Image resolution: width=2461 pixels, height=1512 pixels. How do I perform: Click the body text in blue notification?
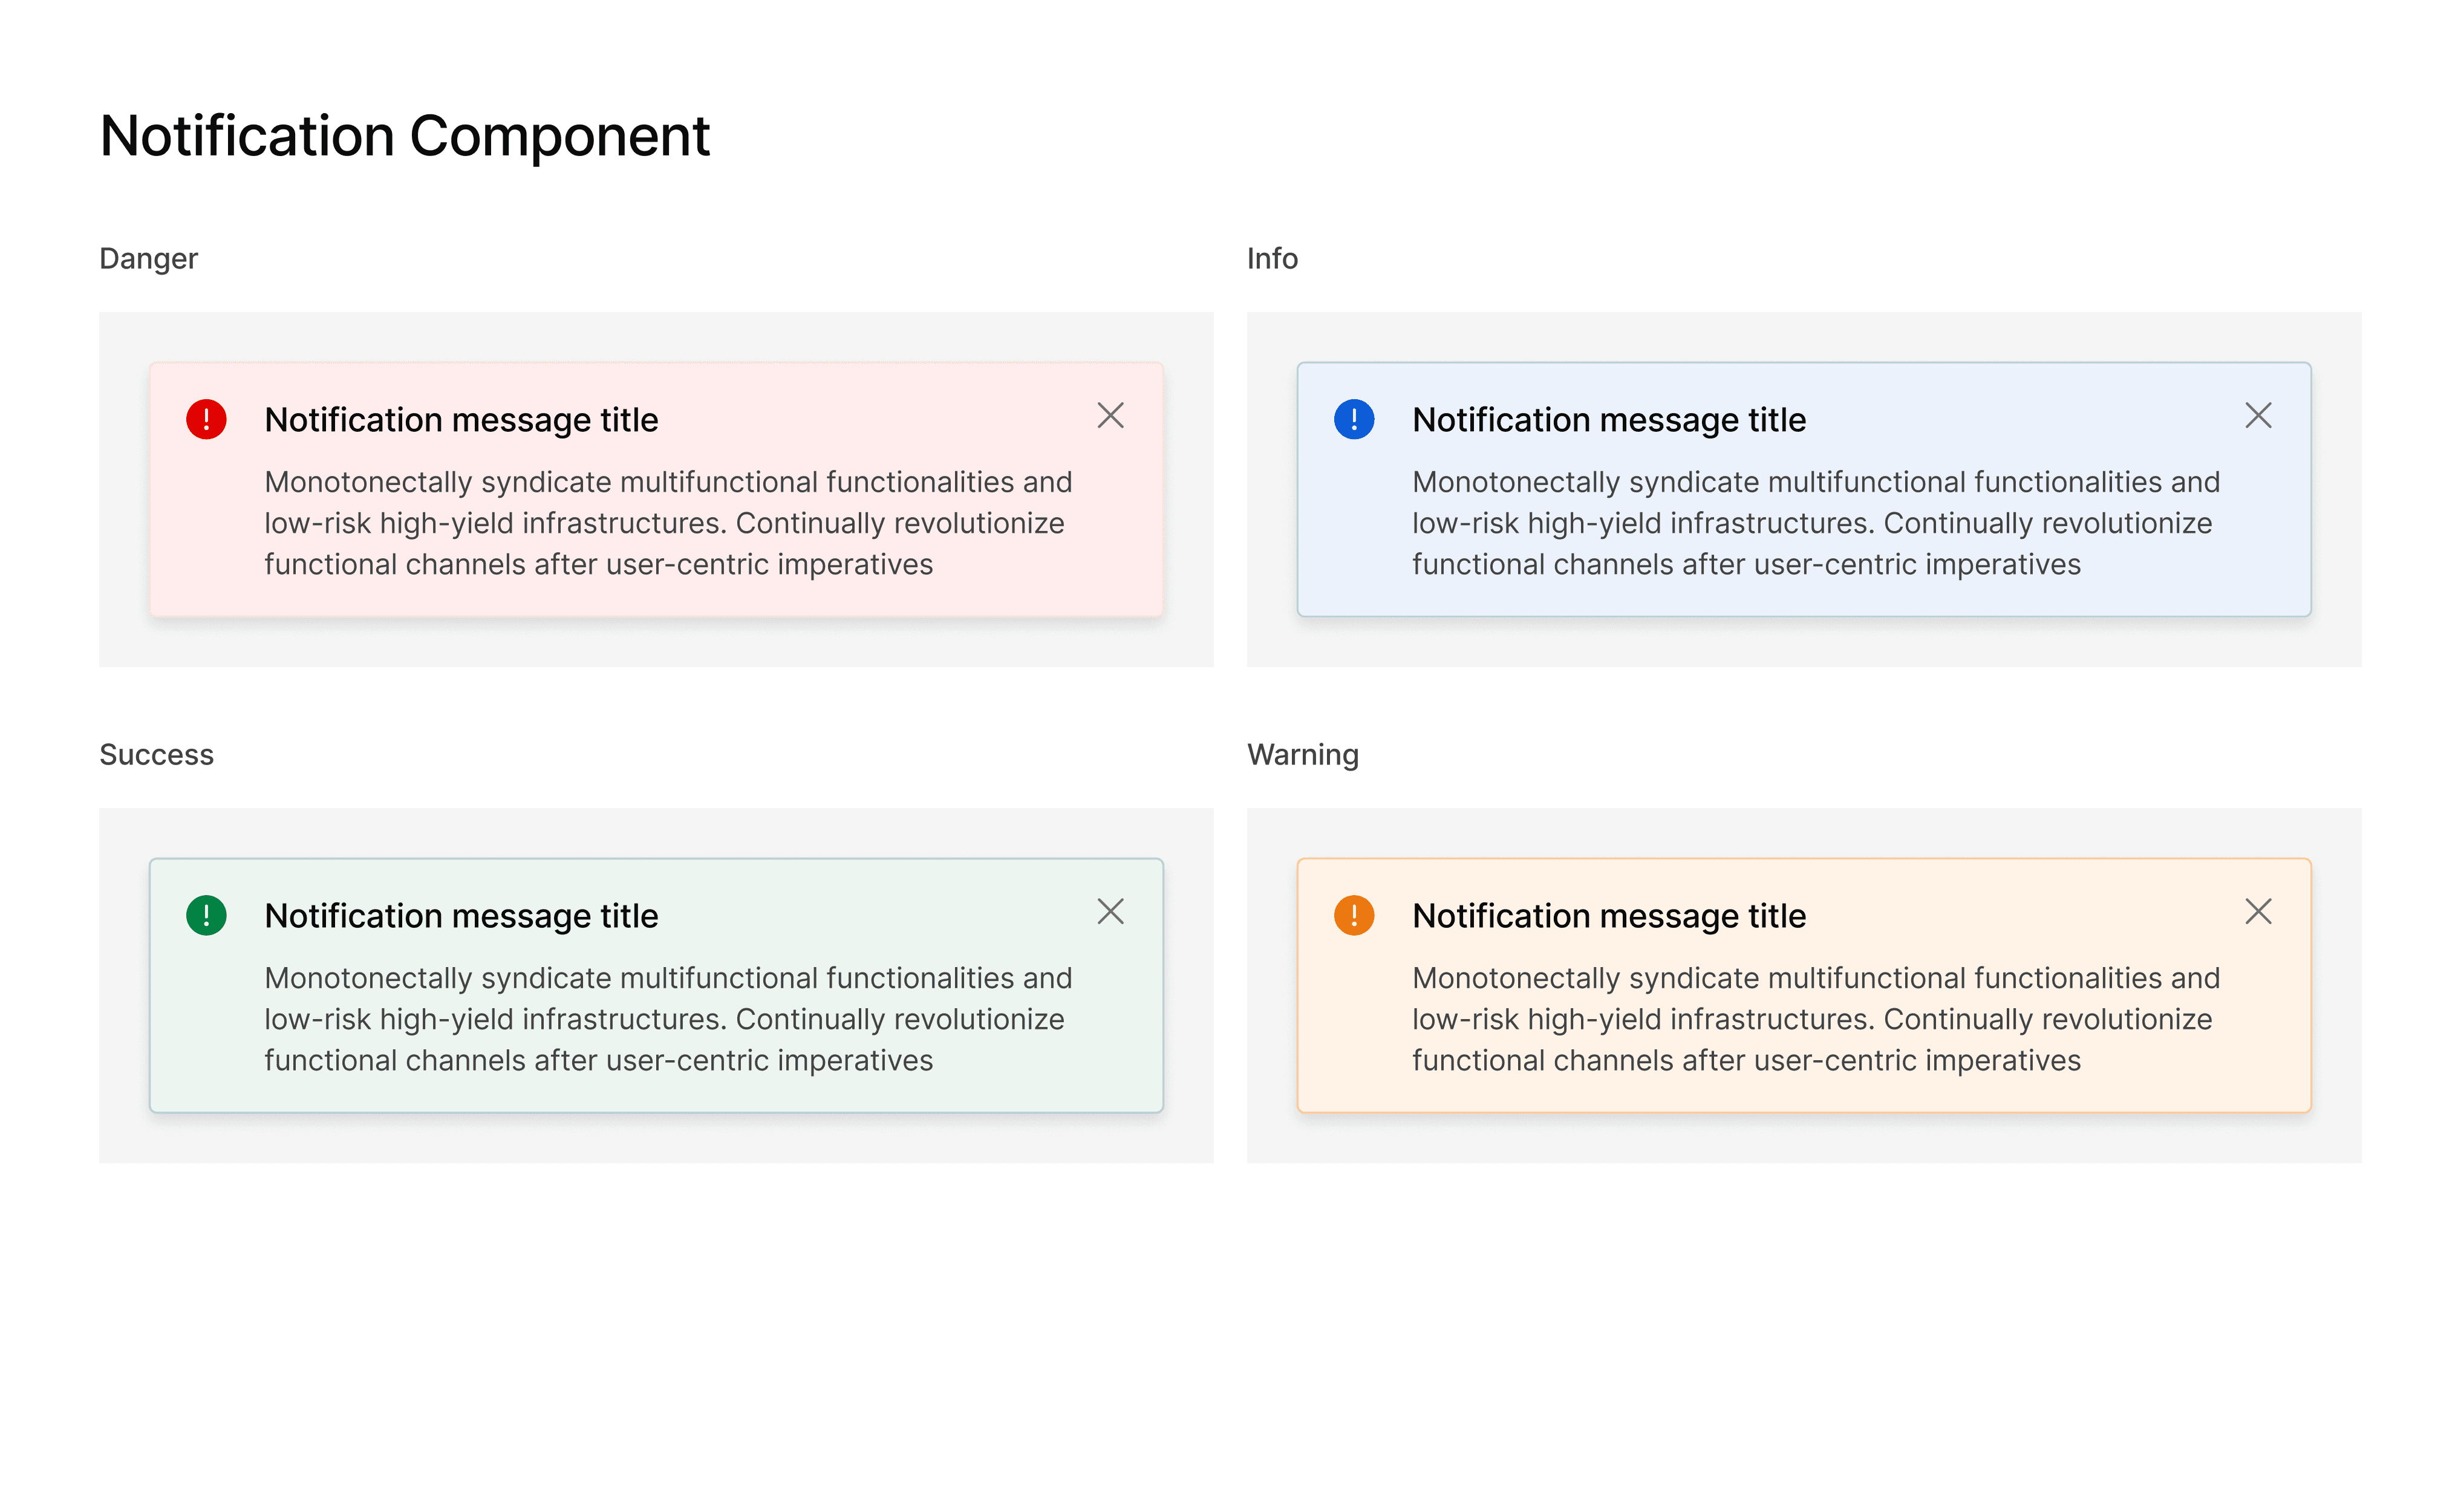pyautogui.click(x=1816, y=523)
